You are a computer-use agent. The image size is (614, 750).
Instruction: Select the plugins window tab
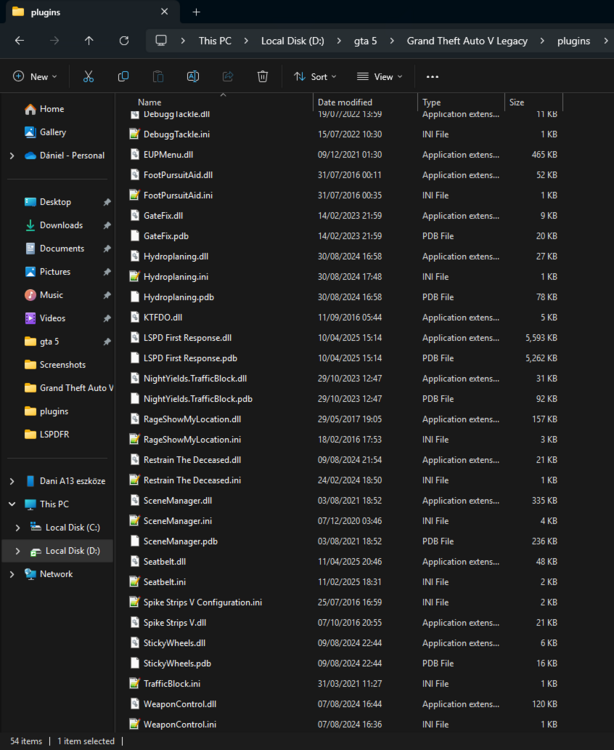91,12
